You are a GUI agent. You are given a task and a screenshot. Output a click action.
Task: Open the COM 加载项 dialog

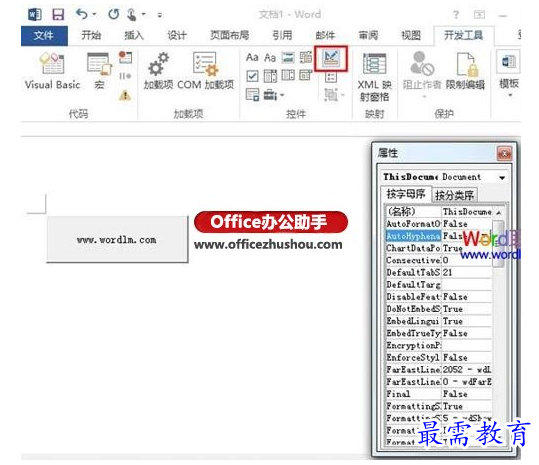[x=206, y=70]
